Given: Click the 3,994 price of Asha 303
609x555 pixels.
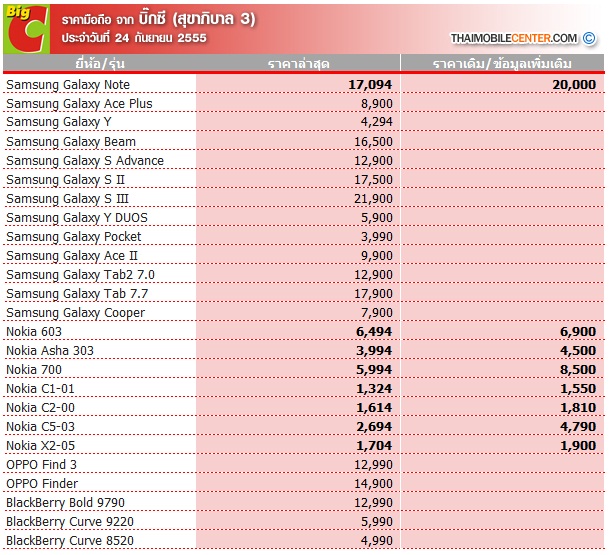Looking at the screenshot, I should click(x=374, y=351).
